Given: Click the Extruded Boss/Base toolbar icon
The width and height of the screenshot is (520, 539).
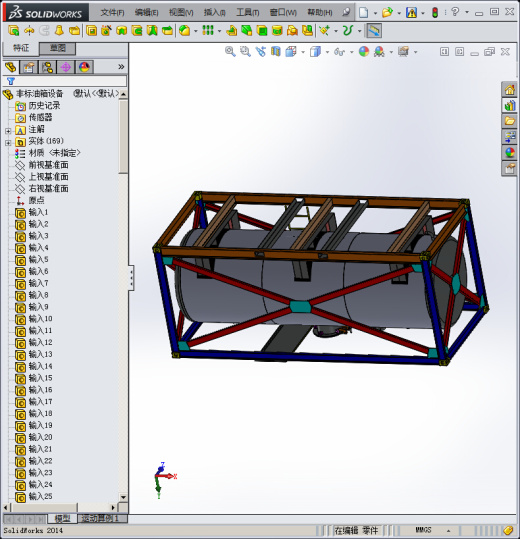Looking at the screenshot, I should click(13, 31).
